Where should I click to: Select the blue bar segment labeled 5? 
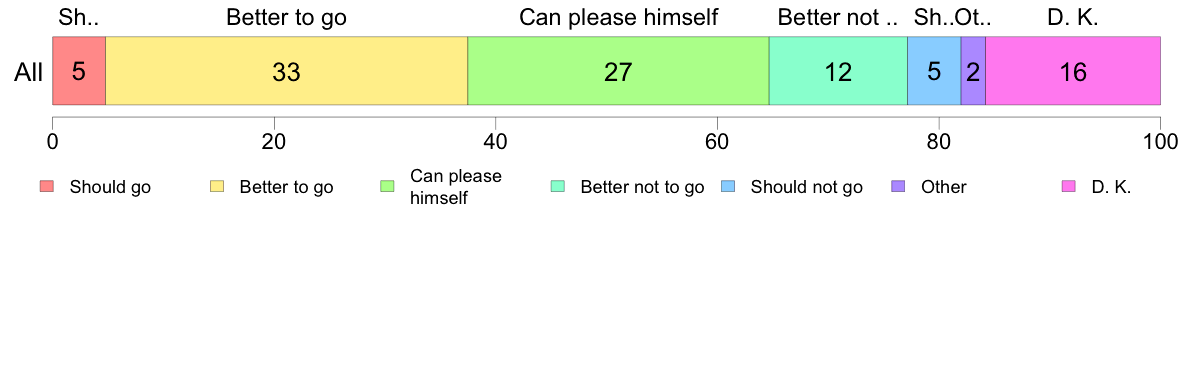pyautogui.click(x=934, y=70)
